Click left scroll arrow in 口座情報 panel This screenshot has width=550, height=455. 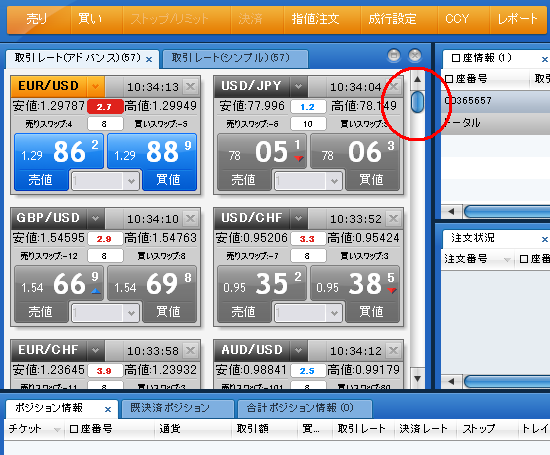(x=451, y=212)
